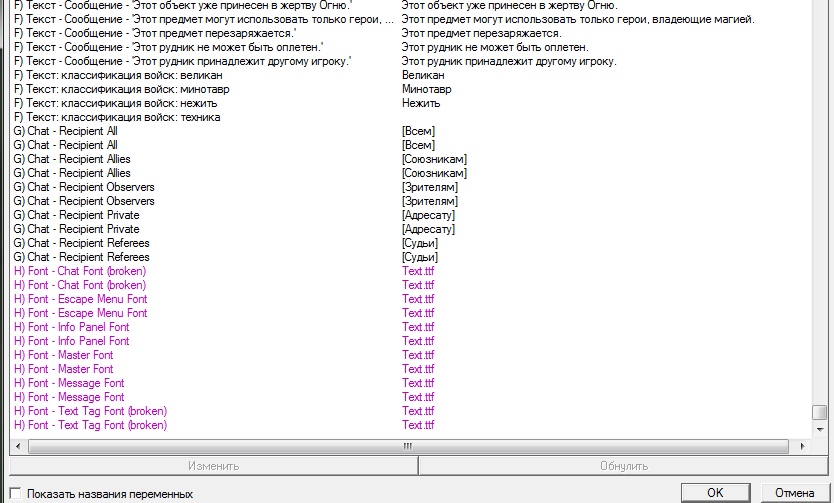
Task: Click the value 'Великан'
Action: (x=423, y=75)
